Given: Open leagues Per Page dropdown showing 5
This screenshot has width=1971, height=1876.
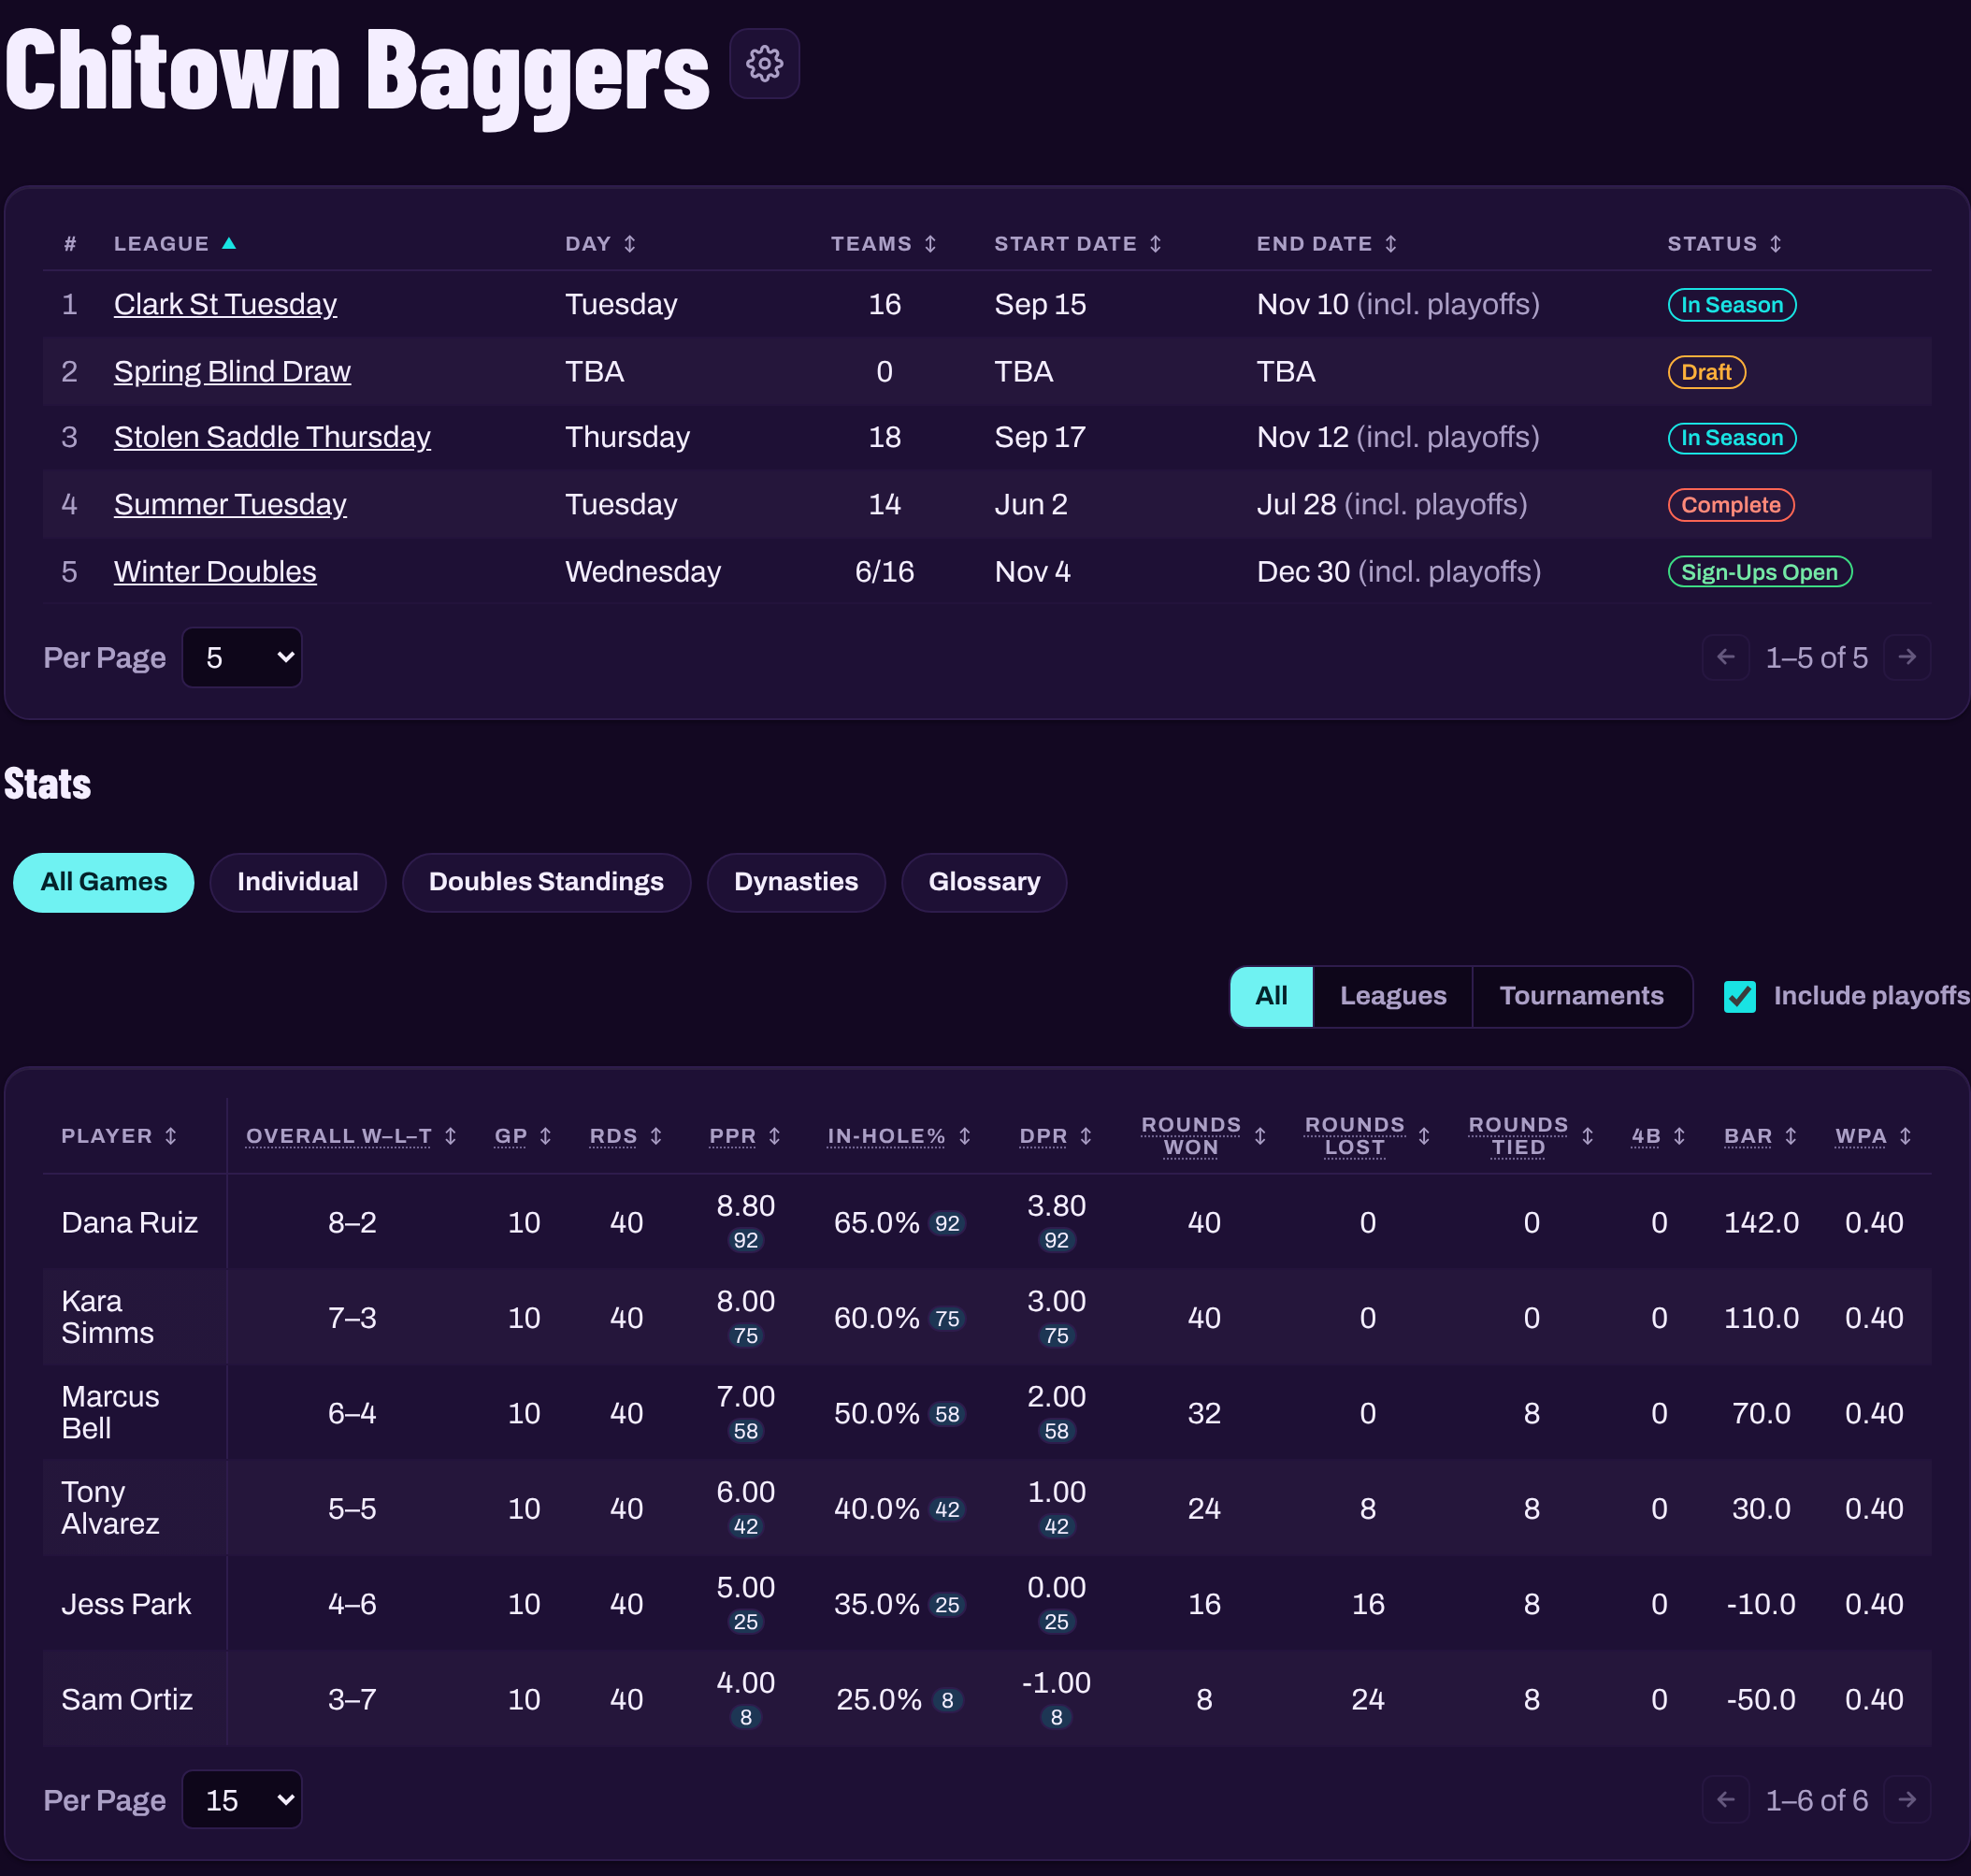Looking at the screenshot, I should coord(242,657).
